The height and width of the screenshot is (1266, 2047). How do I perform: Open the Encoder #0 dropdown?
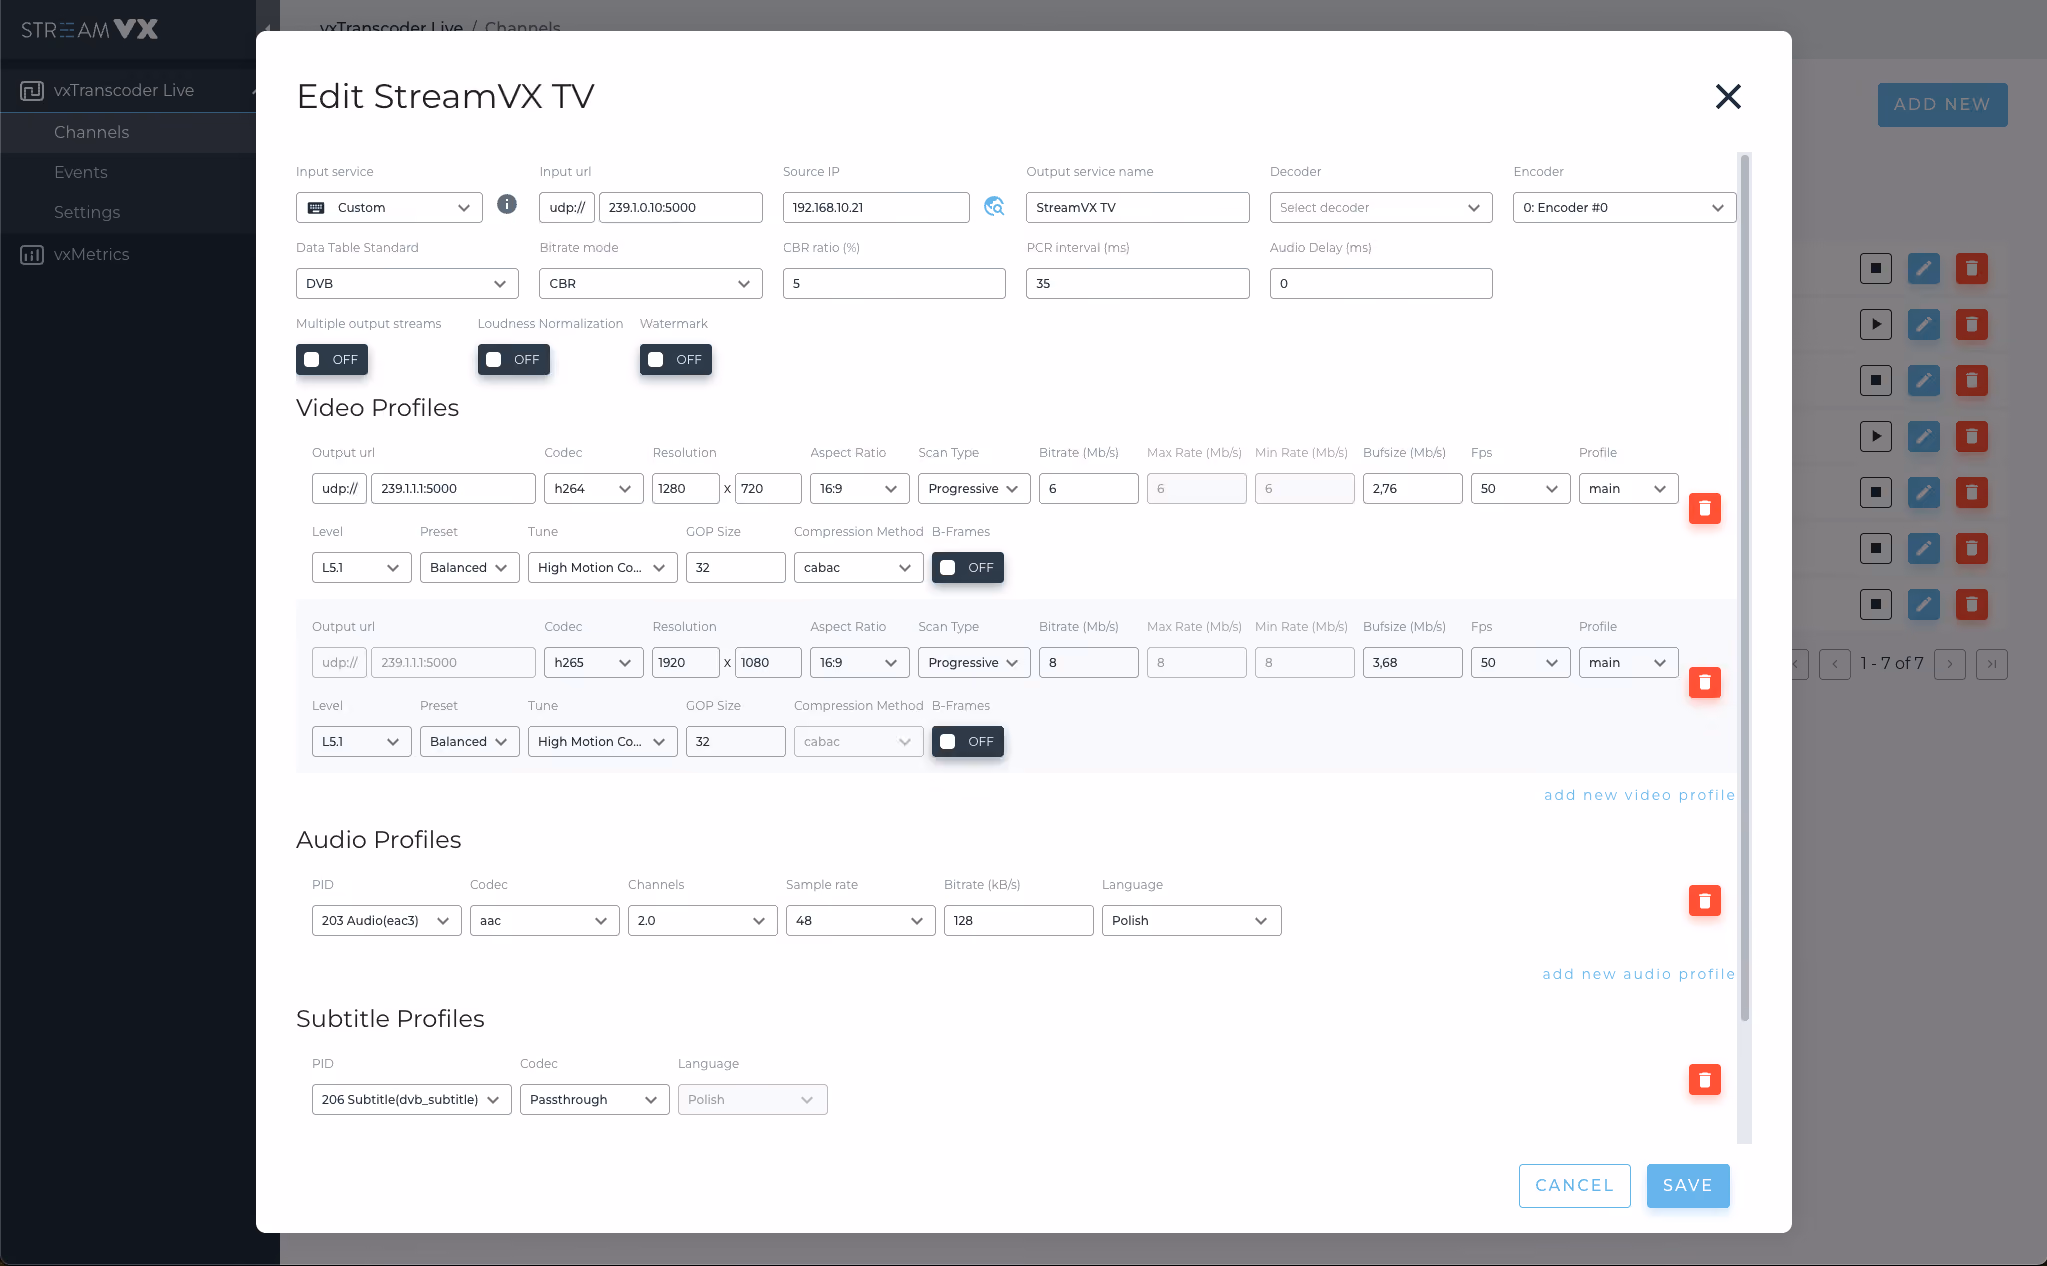(1624, 207)
